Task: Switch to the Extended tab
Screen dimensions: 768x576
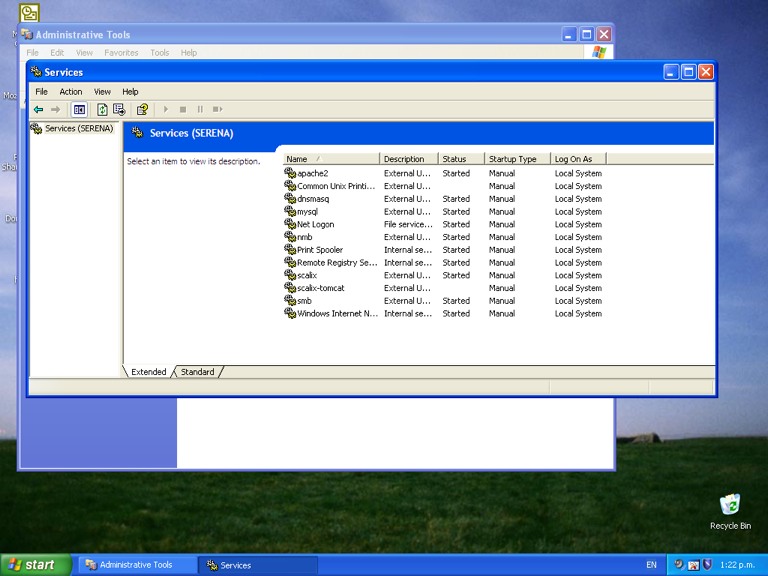Action: point(148,372)
